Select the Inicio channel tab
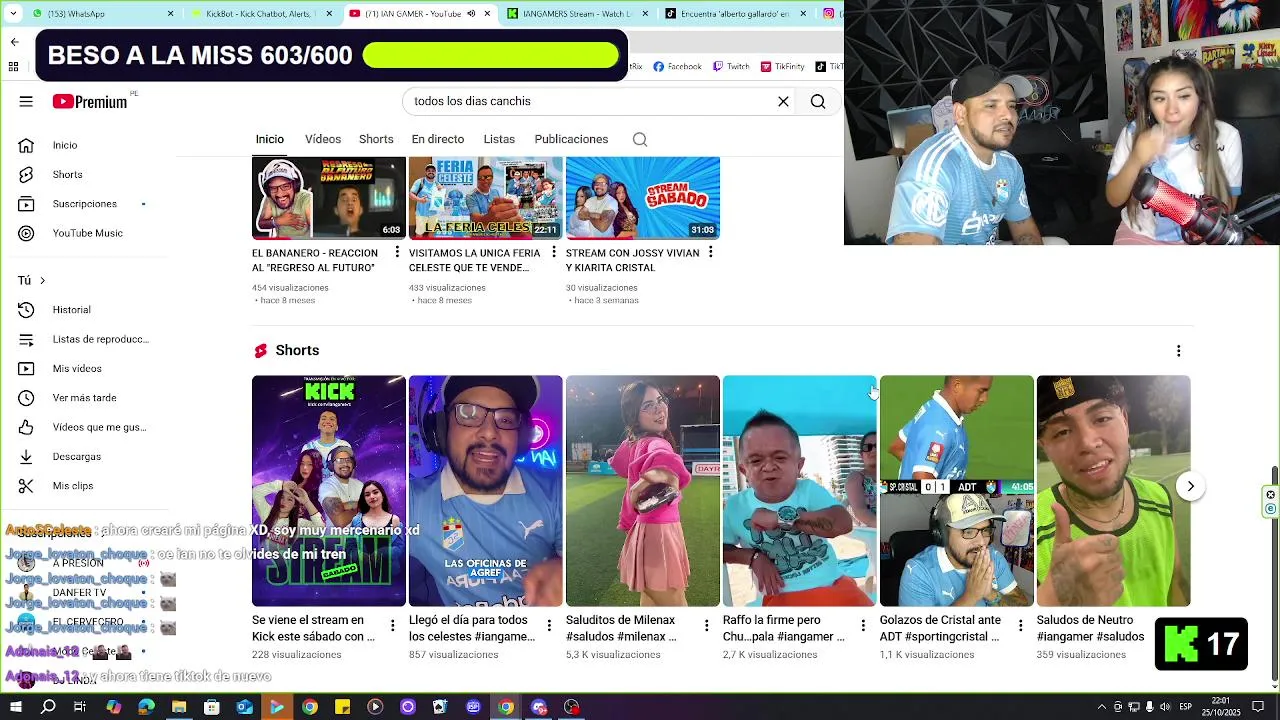This screenshot has height=720, width=1280. coord(270,139)
